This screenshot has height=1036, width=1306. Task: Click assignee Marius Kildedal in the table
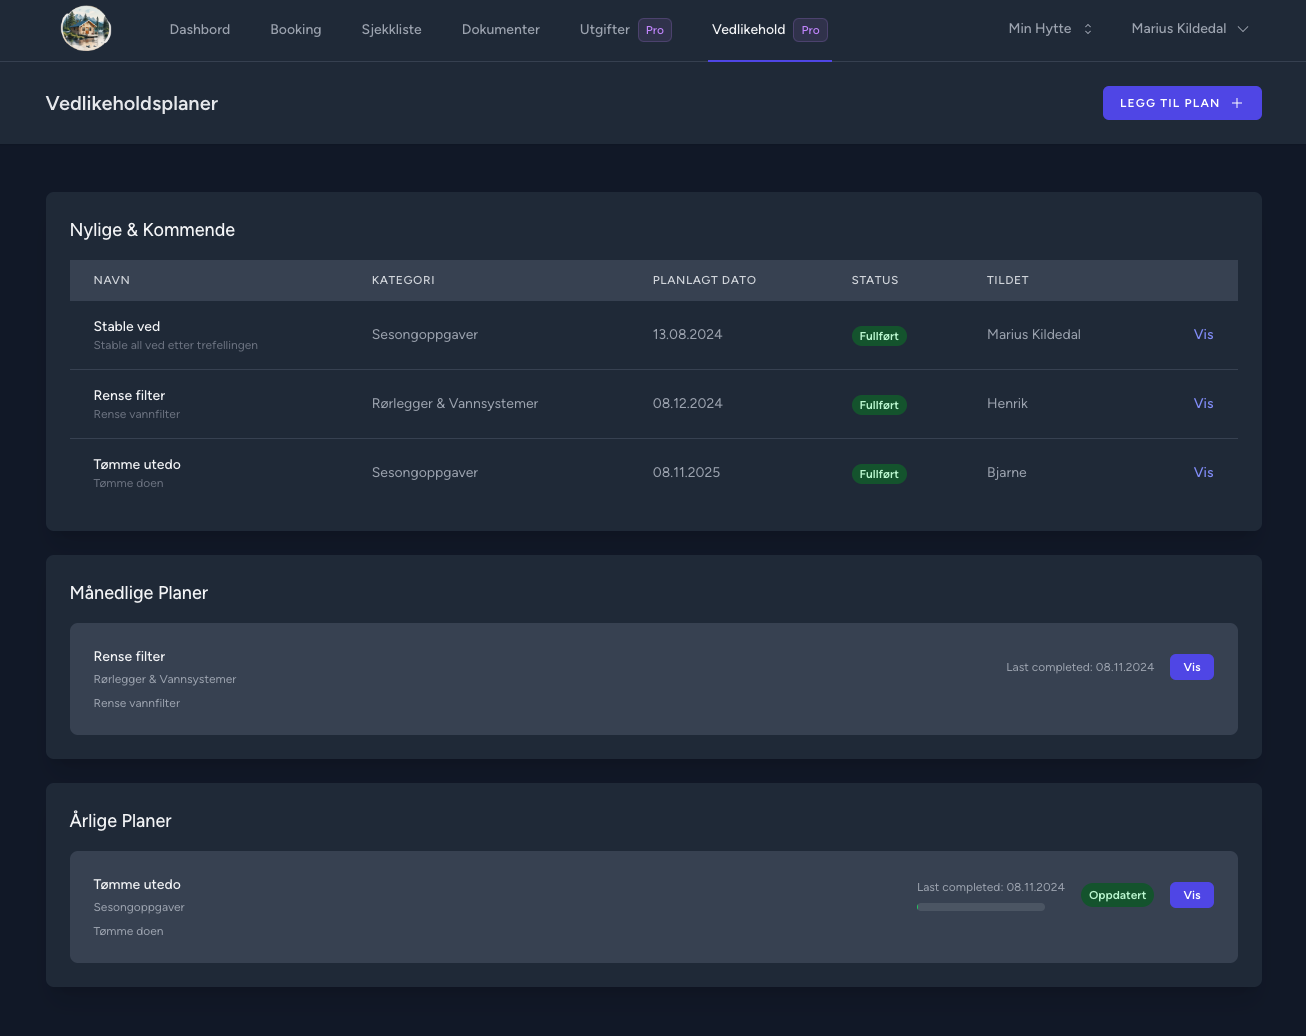point(1033,335)
